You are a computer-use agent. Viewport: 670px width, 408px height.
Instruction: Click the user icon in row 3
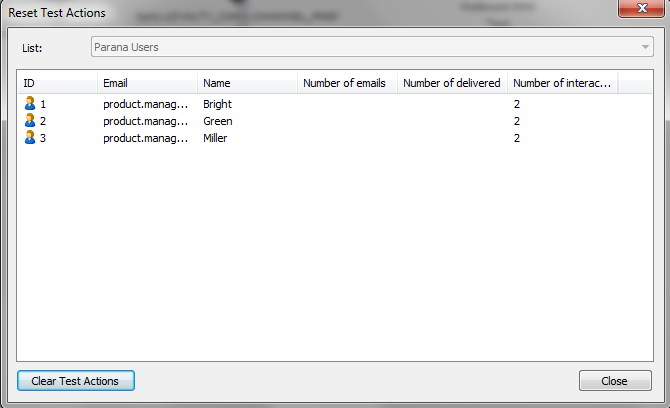29,138
